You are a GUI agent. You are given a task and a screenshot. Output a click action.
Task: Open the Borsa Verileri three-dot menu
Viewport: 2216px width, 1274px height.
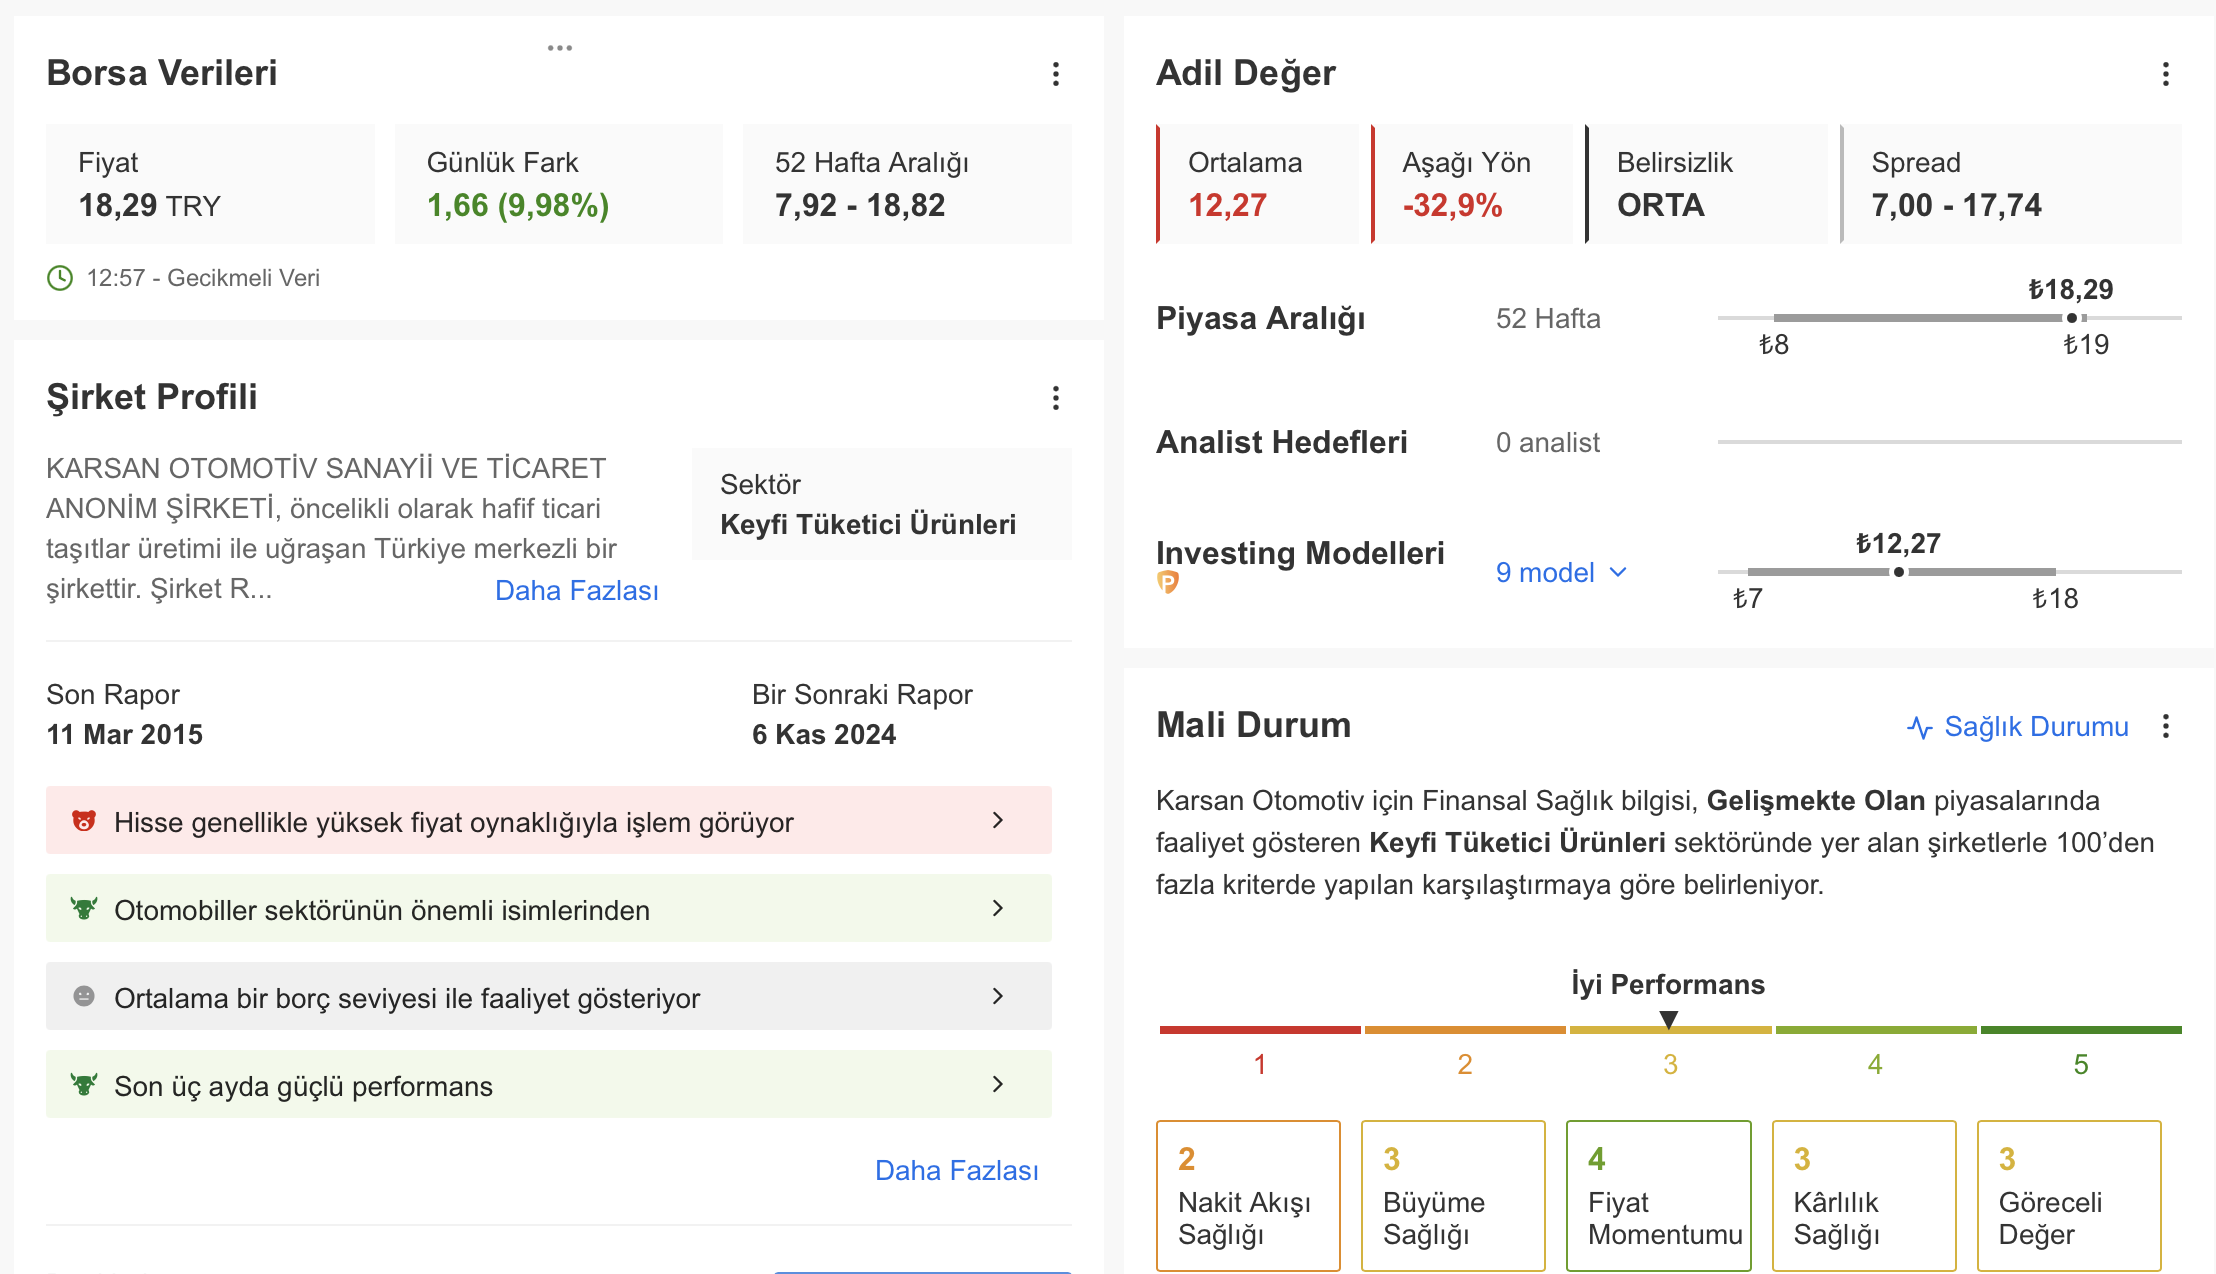[1055, 74]
